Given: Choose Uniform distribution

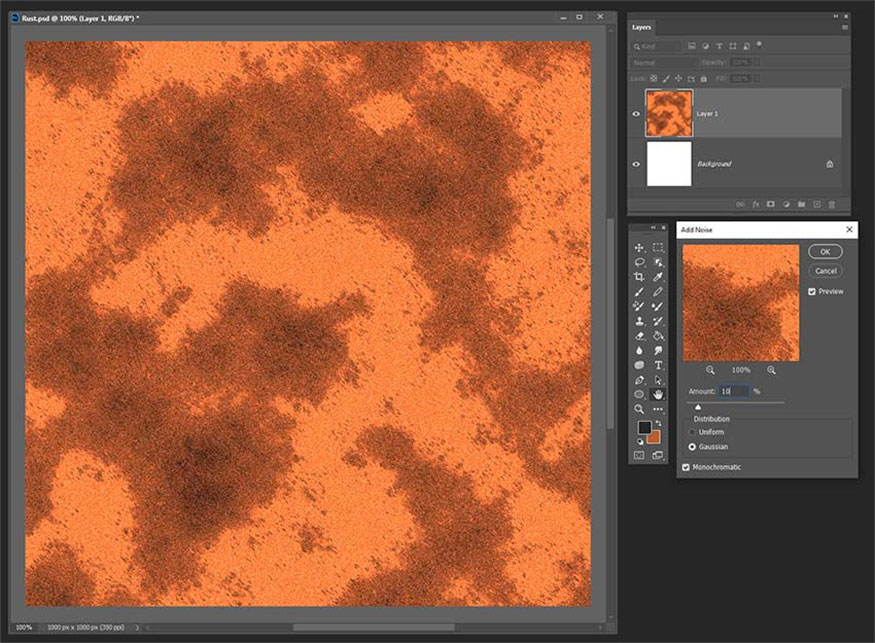Looking at the screenshot, I should (x=692, y=432).
